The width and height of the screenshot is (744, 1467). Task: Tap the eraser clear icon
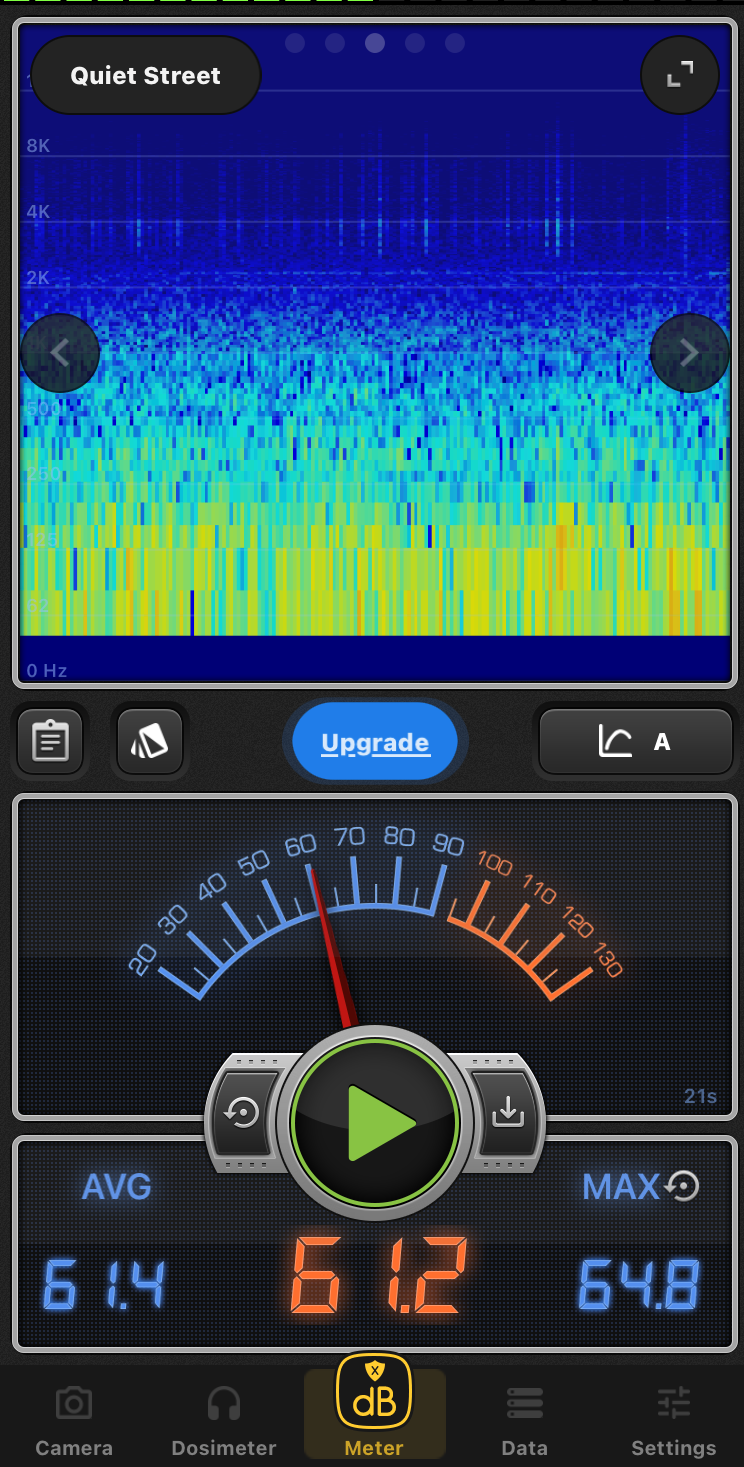click(x=150, y=742)
